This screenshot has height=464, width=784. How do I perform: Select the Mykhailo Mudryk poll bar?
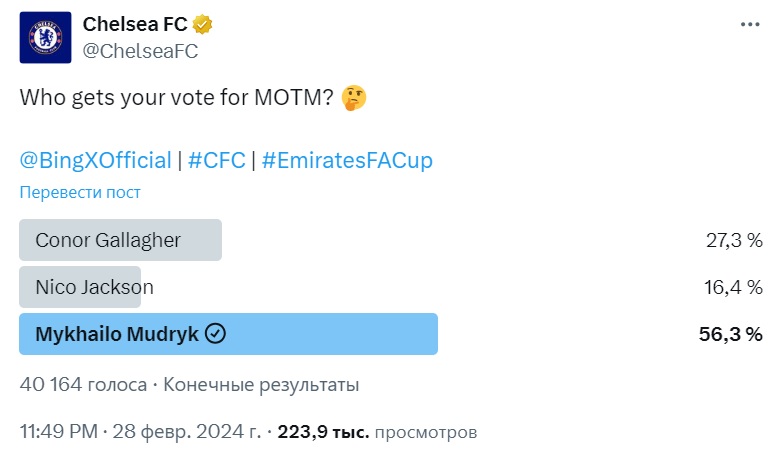coord(228,334)
